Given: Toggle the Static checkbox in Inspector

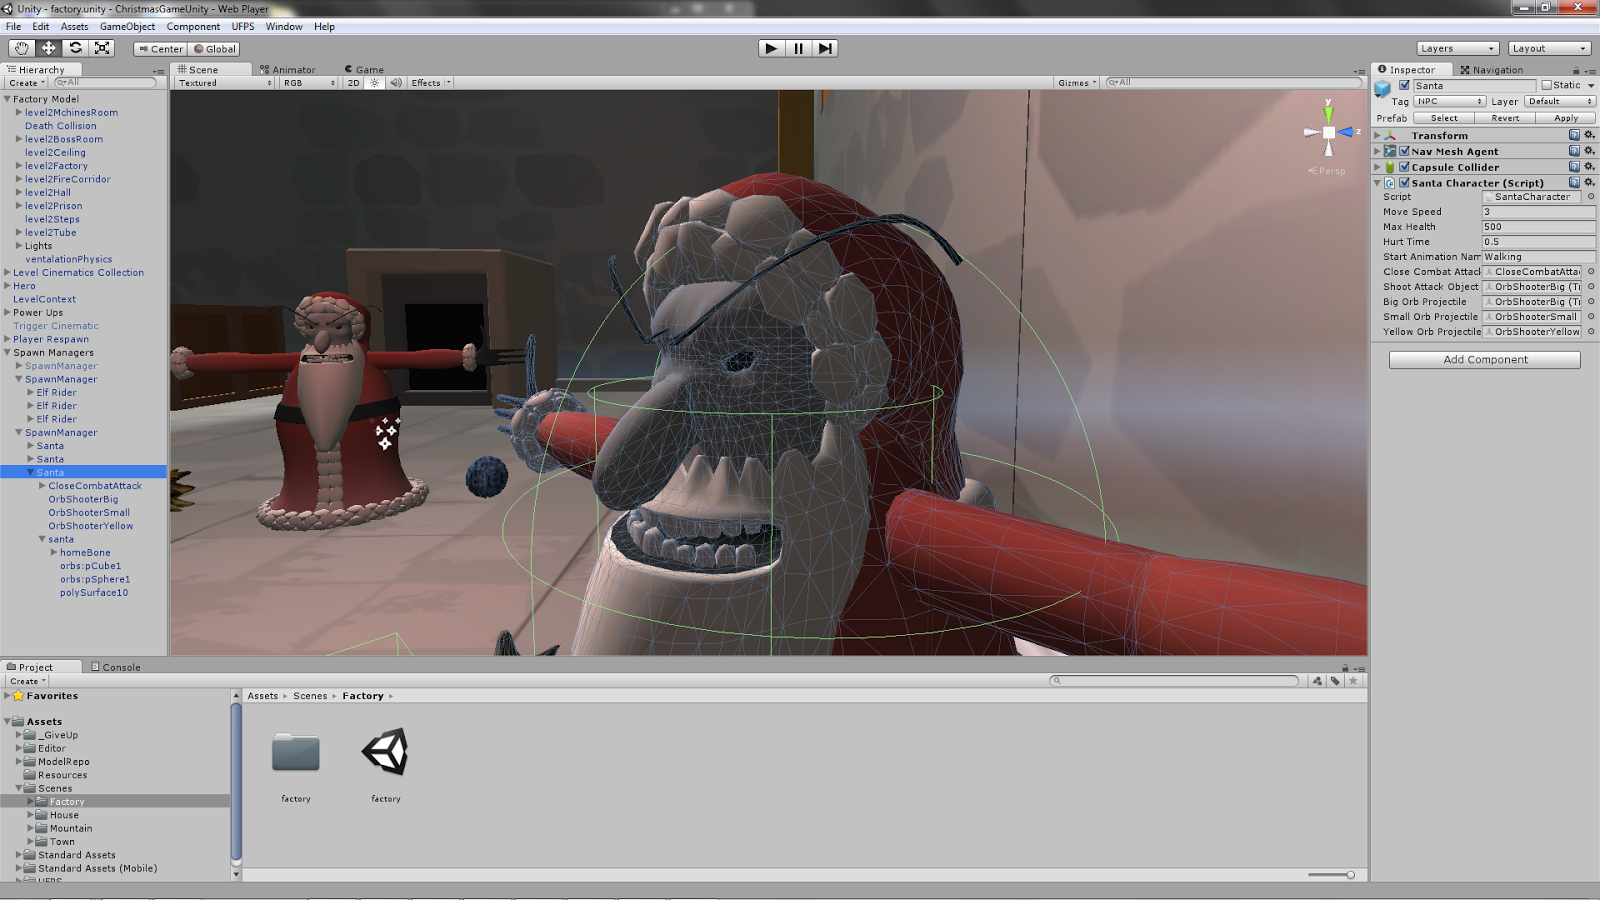Looking at the screenshot, I should (1546, 85).
